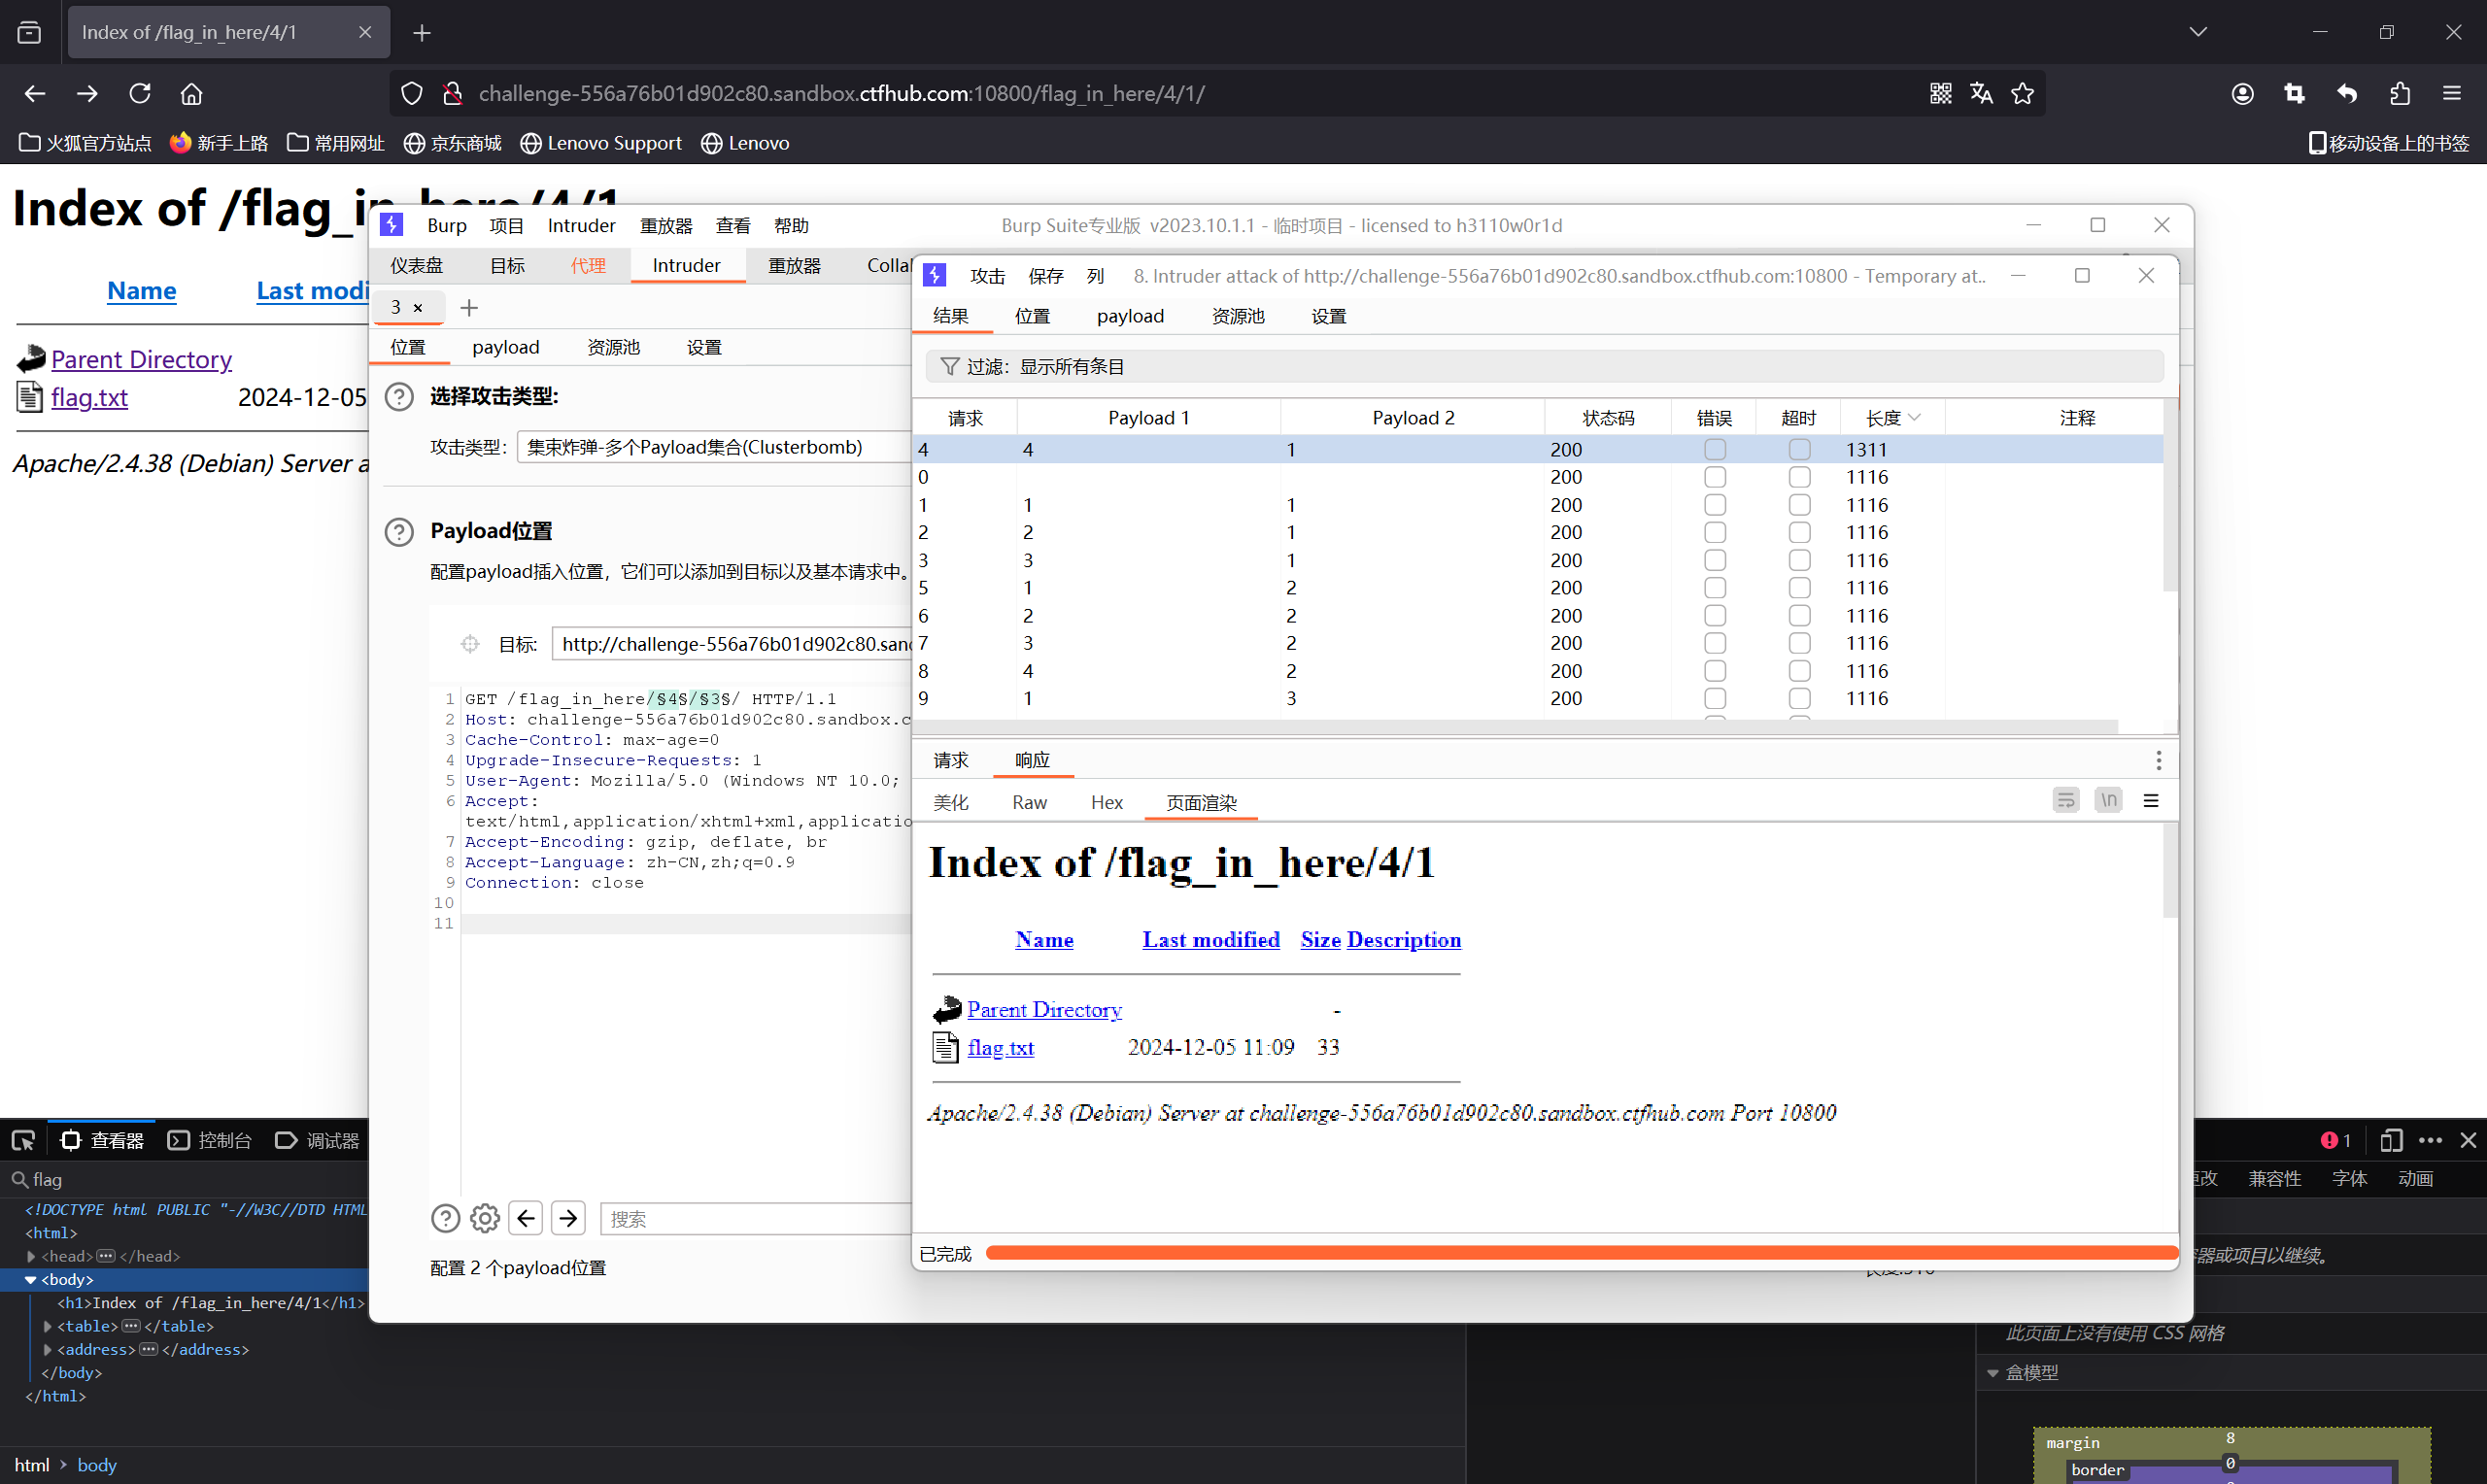
Task: Check the 超时 checkbox for request 0
Action: pos(1798,477)
